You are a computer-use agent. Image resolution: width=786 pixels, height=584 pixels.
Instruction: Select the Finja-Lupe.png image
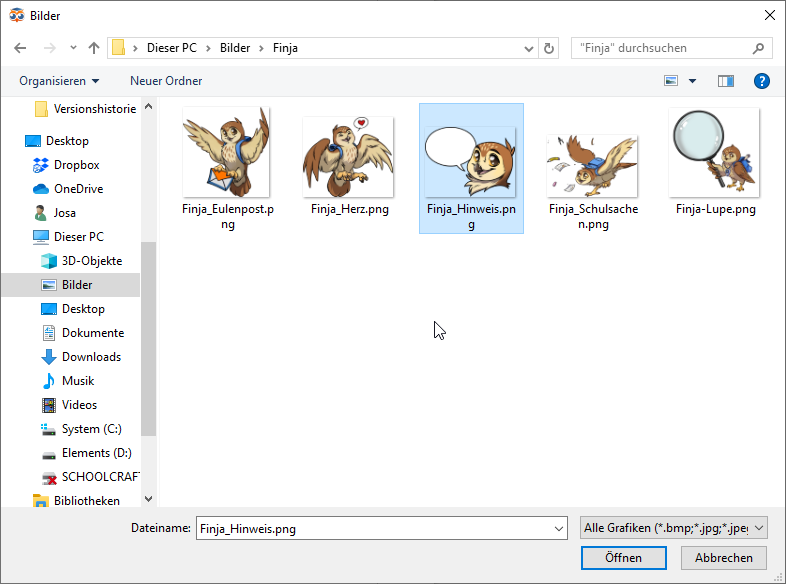click(715, 162)
